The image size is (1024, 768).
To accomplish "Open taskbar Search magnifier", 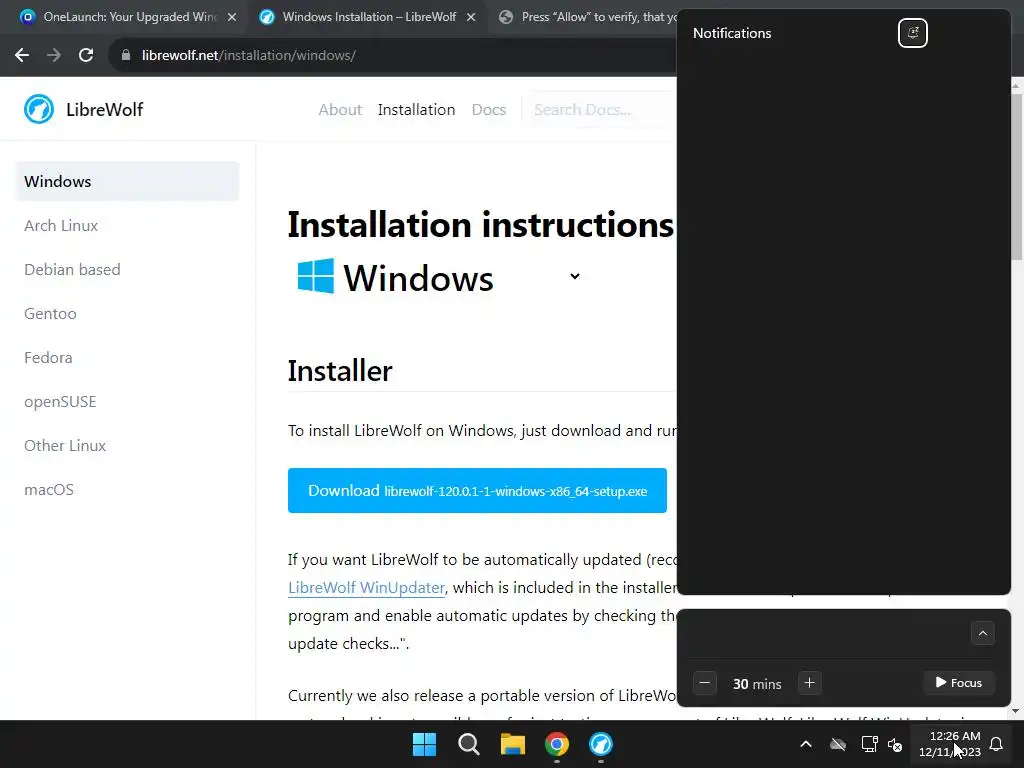I will [x=468, y=744].
